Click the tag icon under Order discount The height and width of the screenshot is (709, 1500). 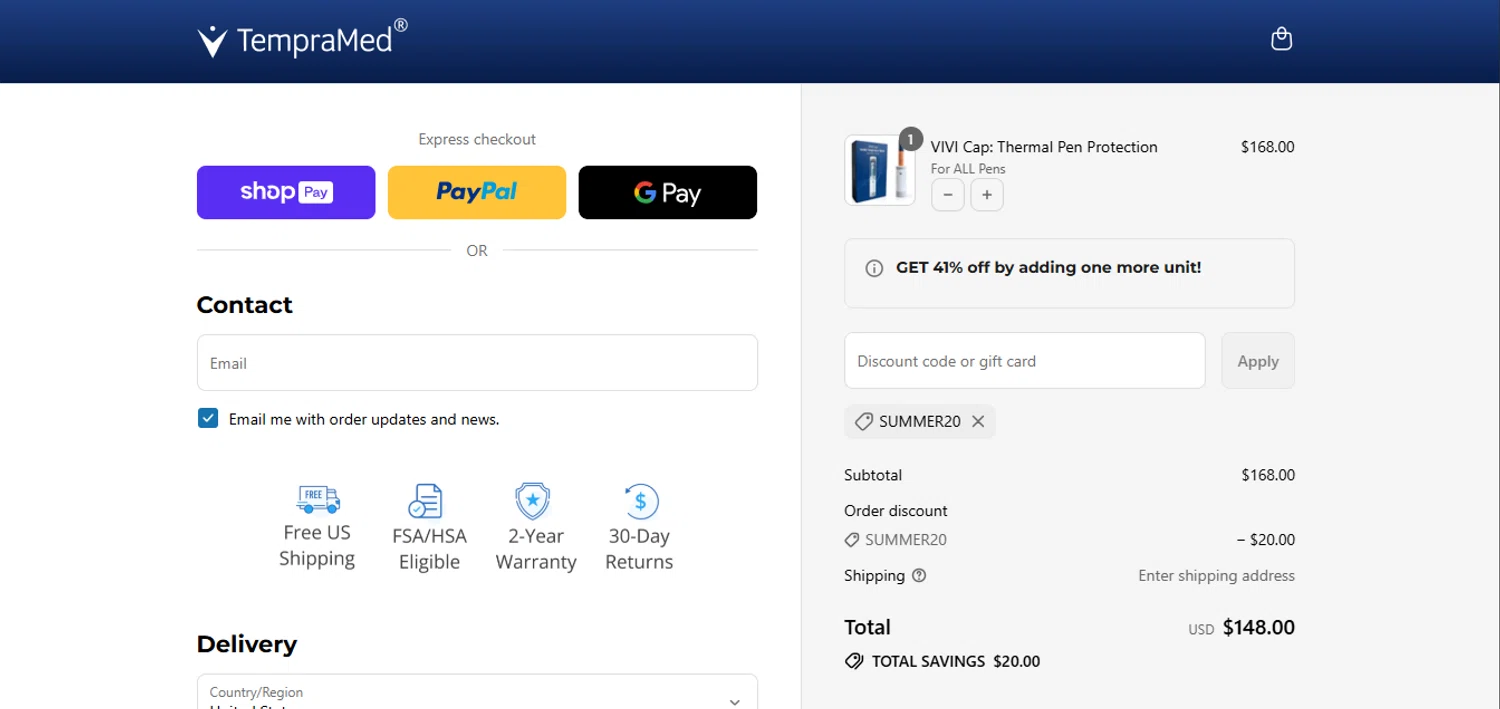point(852,540)
